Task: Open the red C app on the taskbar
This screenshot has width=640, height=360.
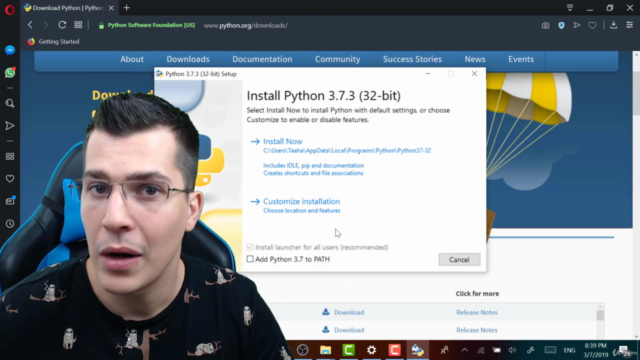Action: (394, 350)
